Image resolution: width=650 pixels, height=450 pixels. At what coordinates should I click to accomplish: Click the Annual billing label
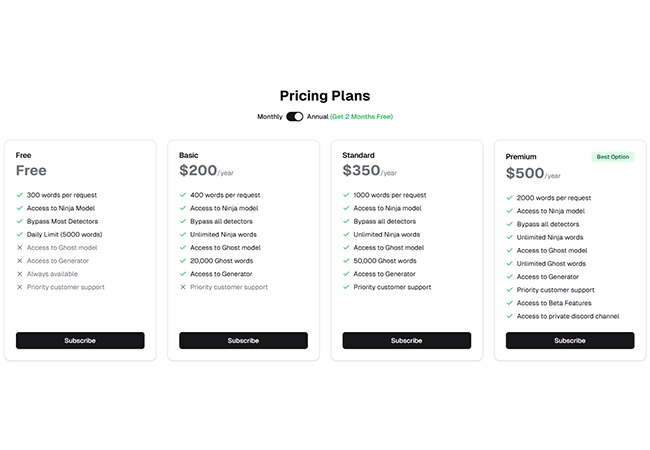point(317,117)
